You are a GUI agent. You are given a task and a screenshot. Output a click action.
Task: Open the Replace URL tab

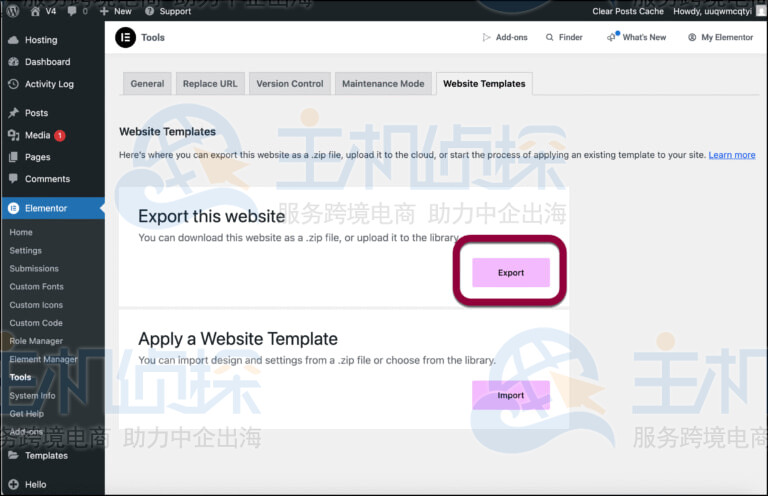coord(210,84)
